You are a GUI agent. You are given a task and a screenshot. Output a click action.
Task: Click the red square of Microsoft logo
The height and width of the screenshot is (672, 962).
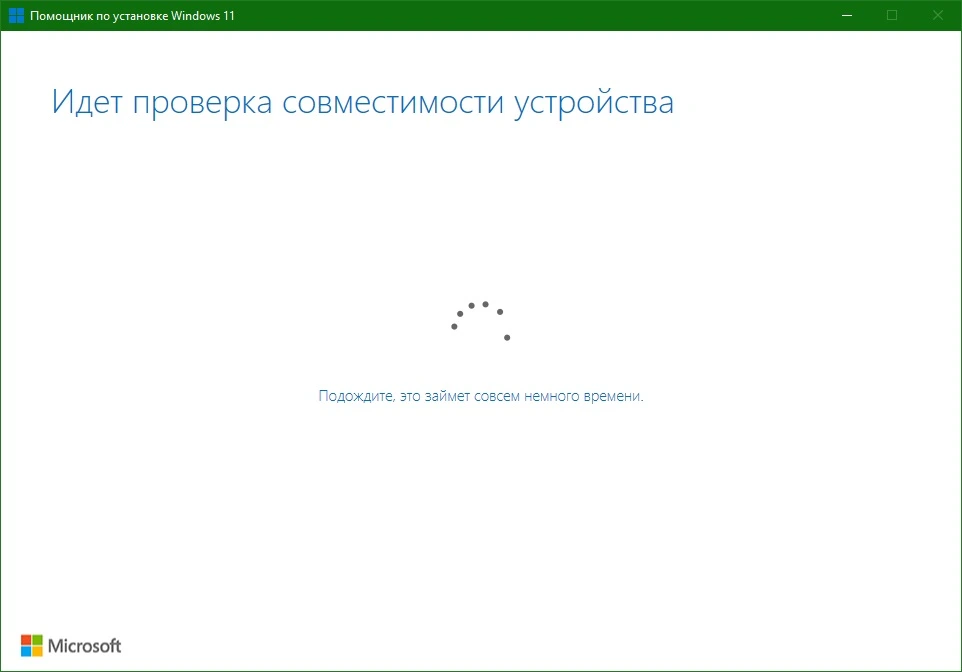[26, 640]
